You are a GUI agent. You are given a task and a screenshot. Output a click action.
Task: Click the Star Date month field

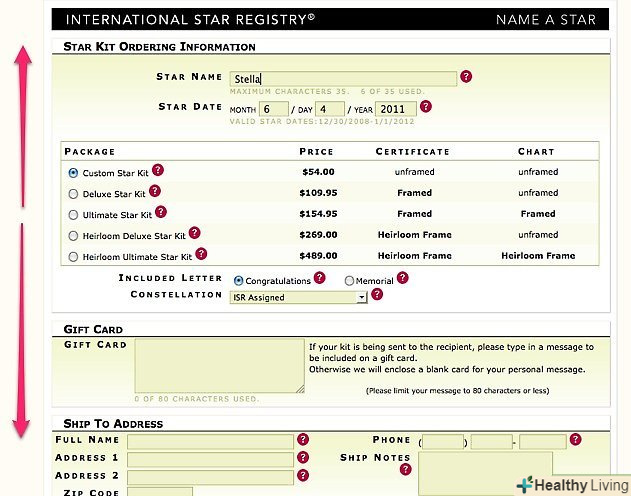(x=273, y=109)
